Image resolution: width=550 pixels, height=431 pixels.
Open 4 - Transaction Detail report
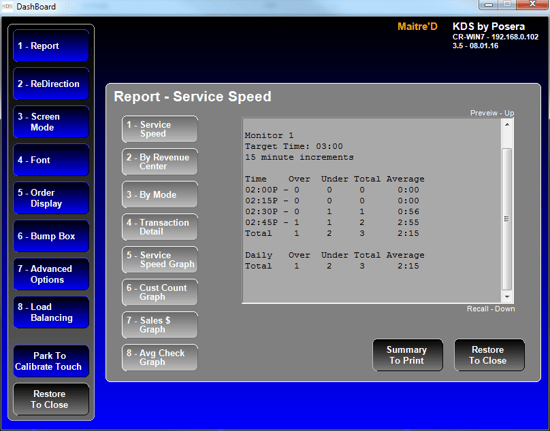tap(160, 227)
